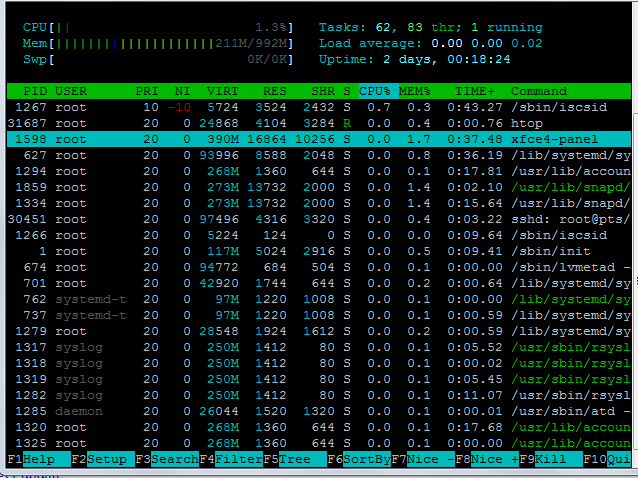Select the sshd: root@pts process row
Image resolution: width=638 pixels, height=478 pixels.
point(320,219)
